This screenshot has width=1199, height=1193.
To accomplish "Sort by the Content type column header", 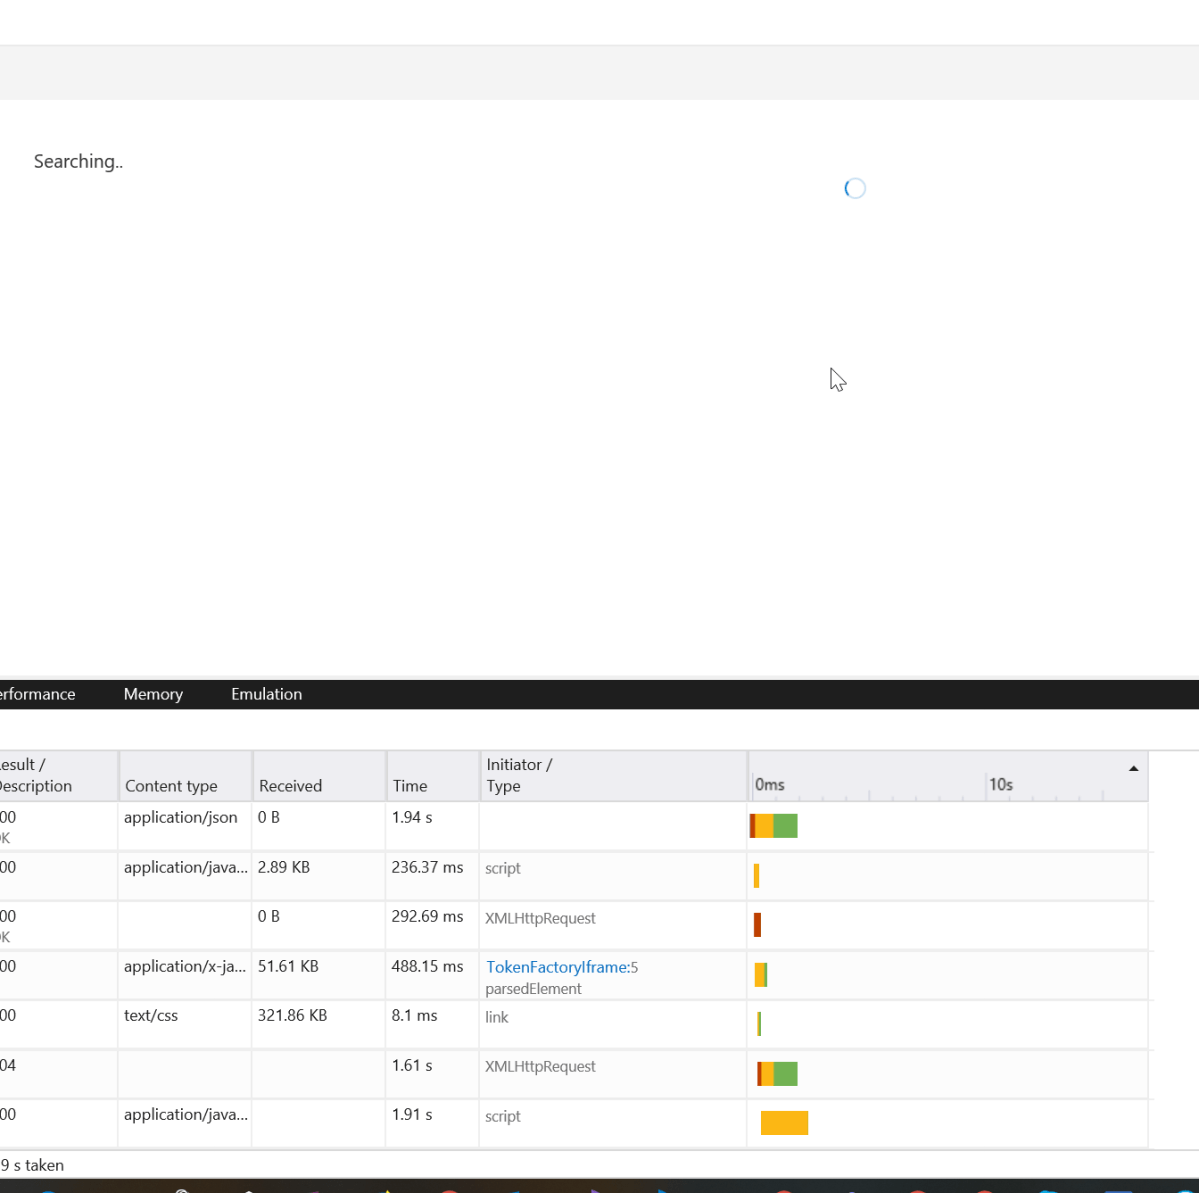I will coord(171,786).
